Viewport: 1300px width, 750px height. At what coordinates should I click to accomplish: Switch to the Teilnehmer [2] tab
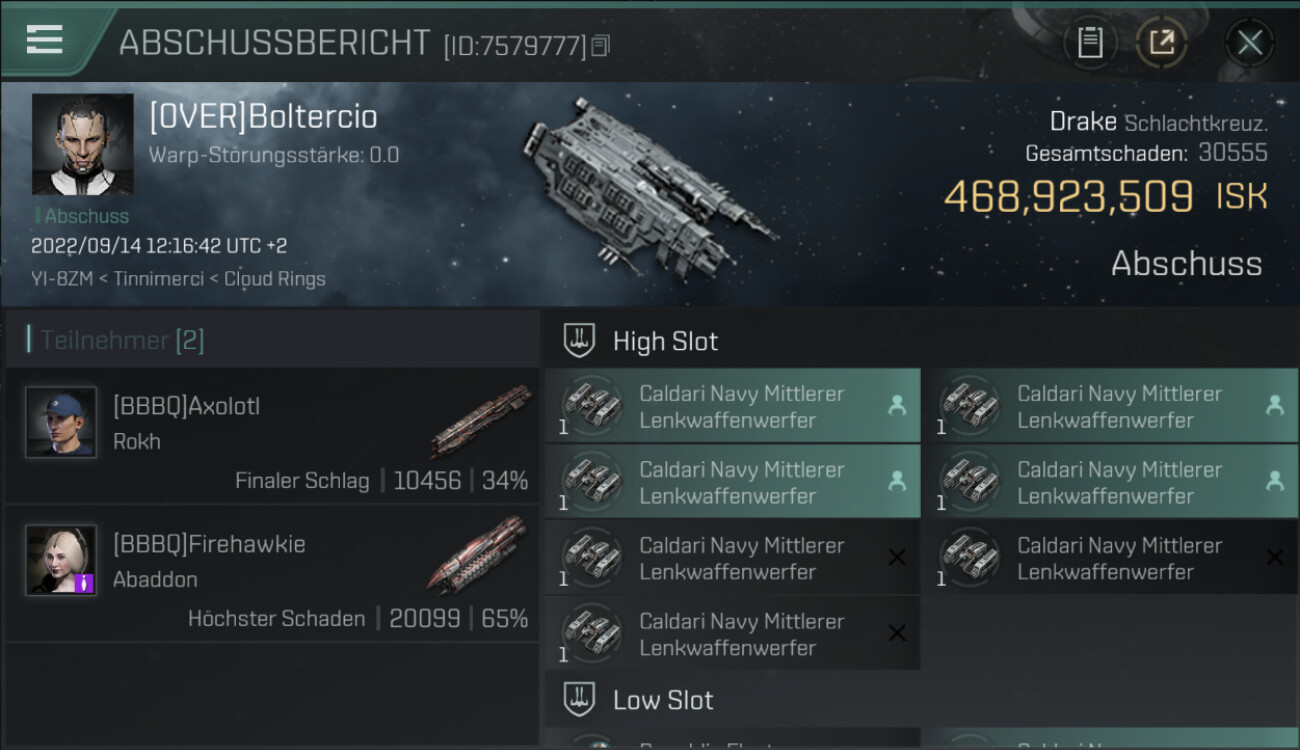[122, 340]
